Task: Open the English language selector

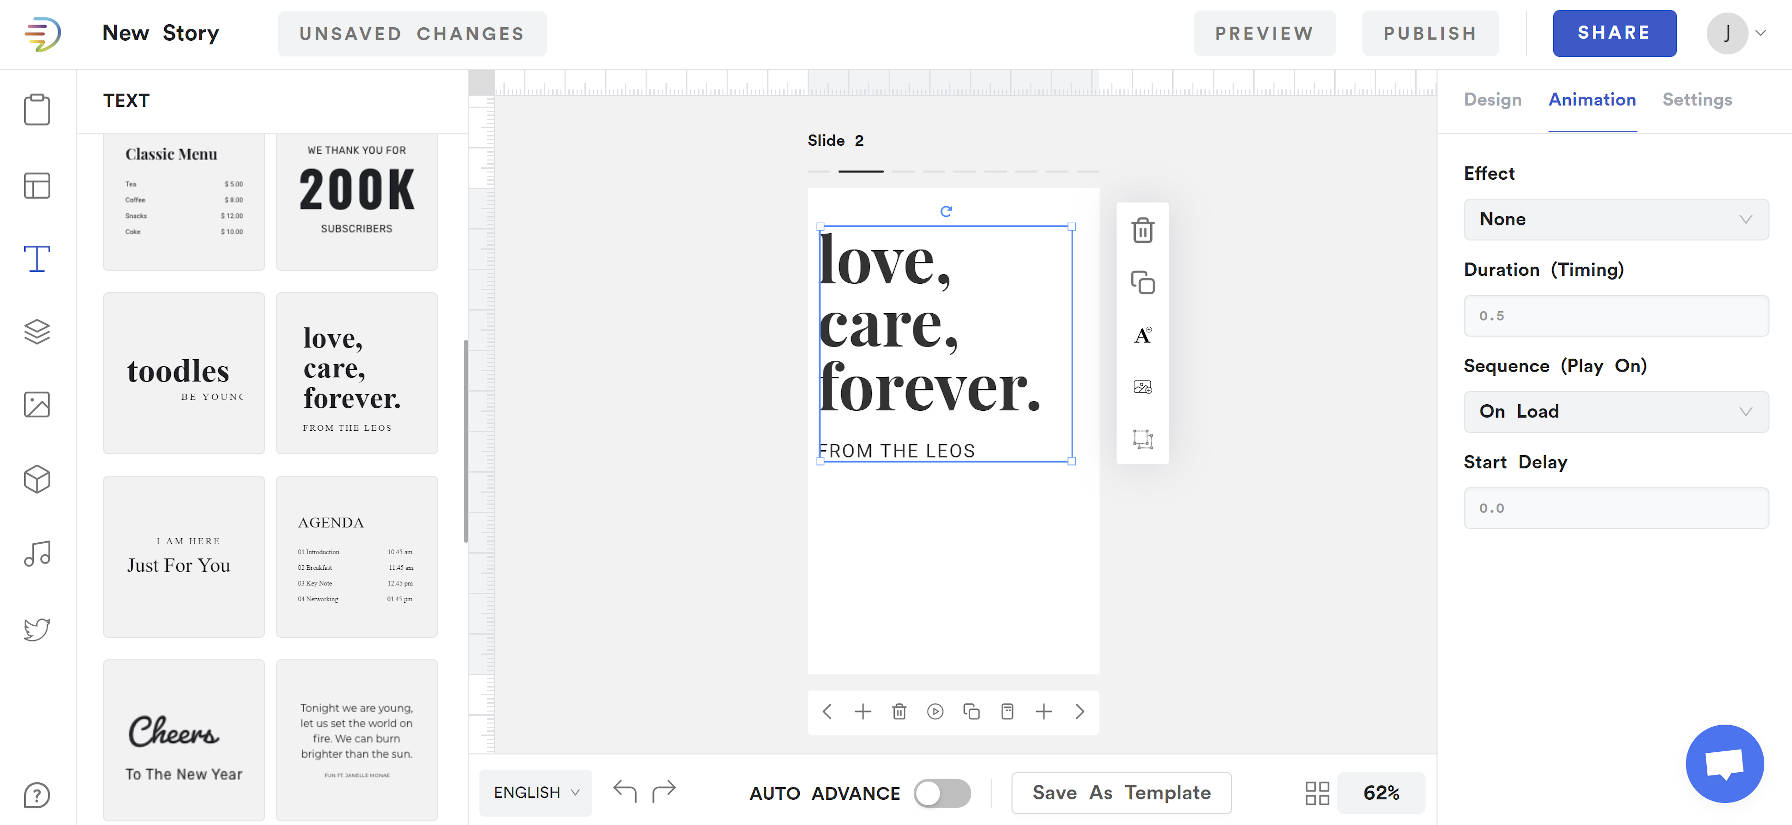Action: (x=535, y=793)
